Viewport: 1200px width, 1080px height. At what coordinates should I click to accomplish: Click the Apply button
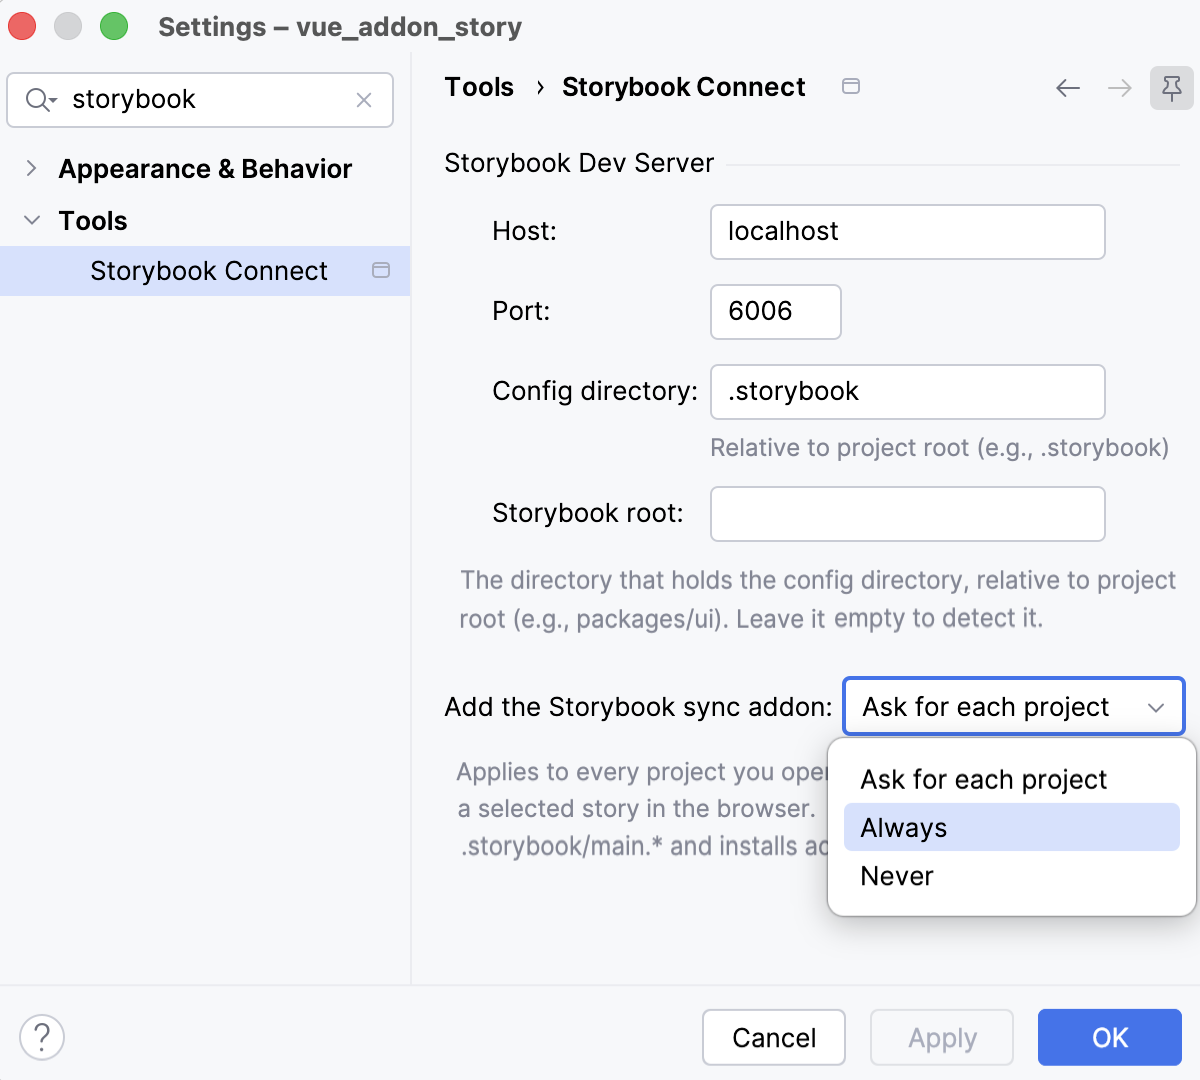(942, 1038)
